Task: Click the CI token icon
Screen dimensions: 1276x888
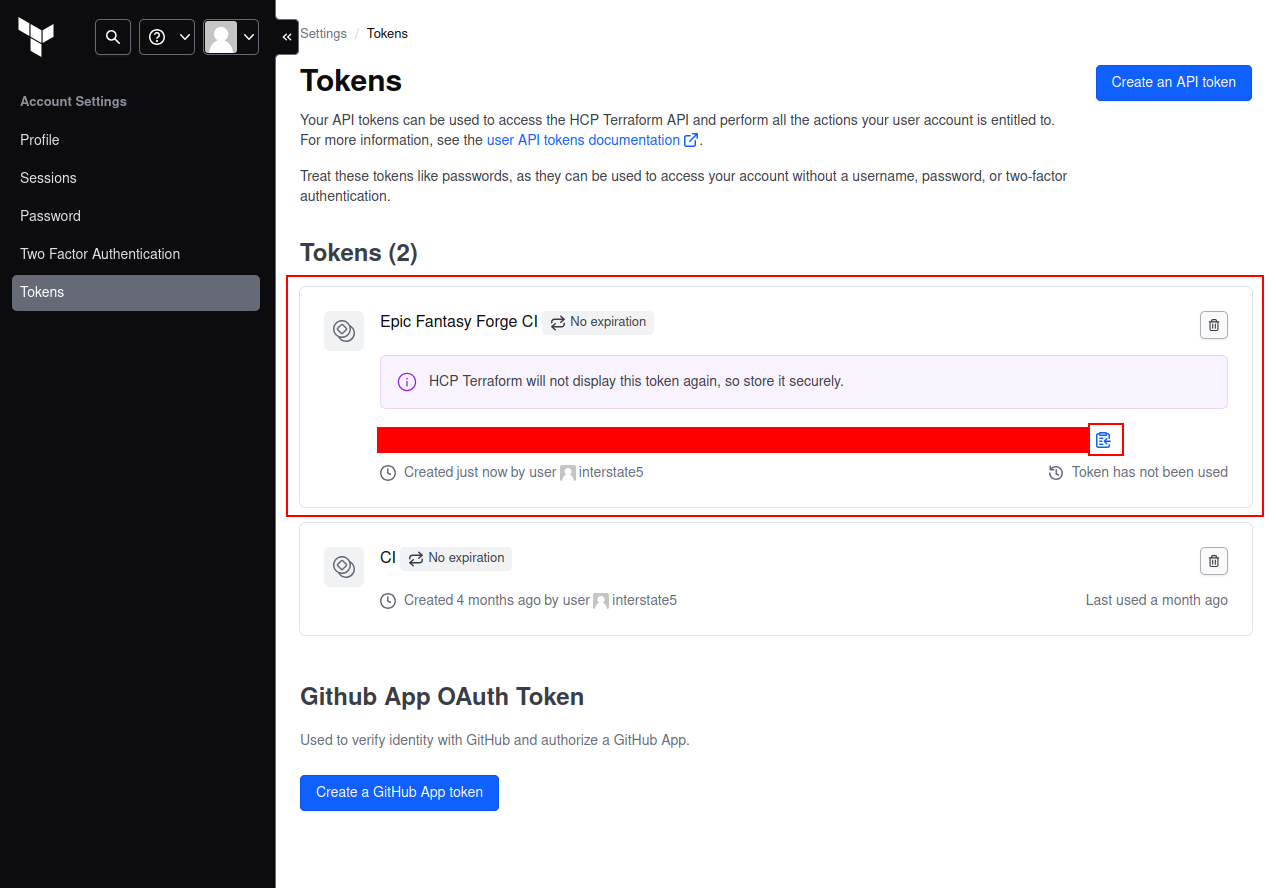Action: point(344,567)
